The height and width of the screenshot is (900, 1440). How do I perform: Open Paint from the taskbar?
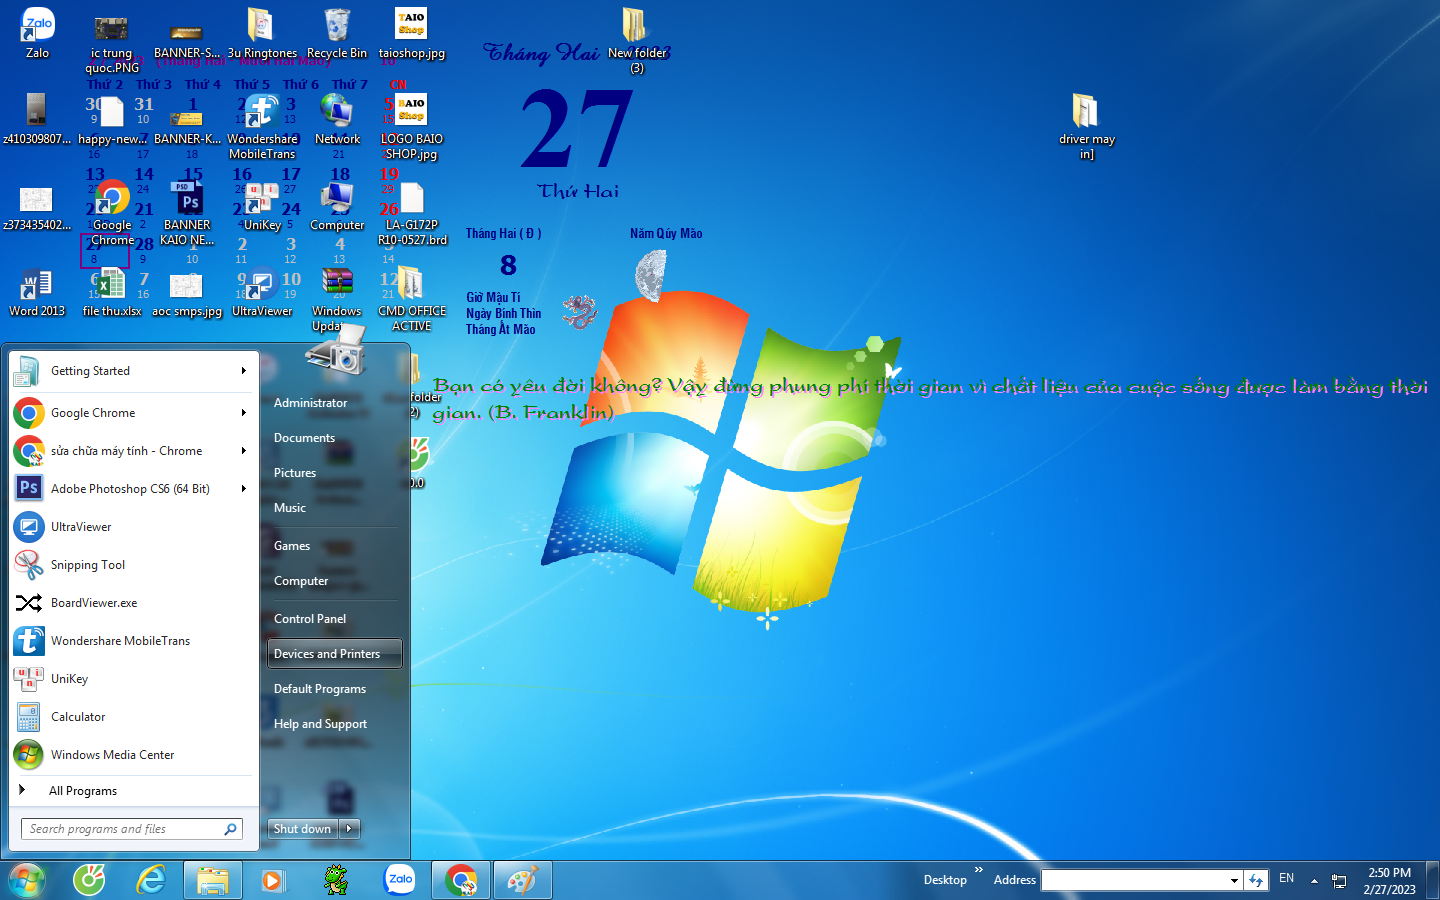tap(522, 880)
